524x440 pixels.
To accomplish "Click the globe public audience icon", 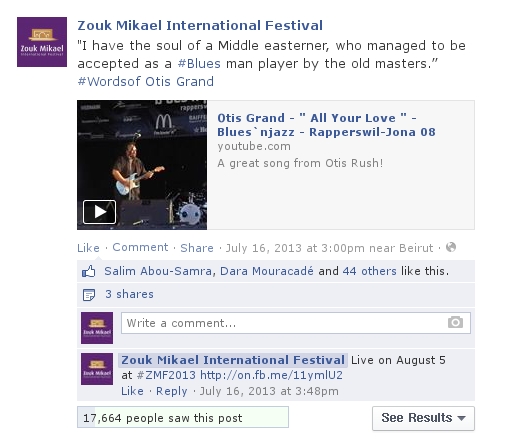I will point(451,247).
